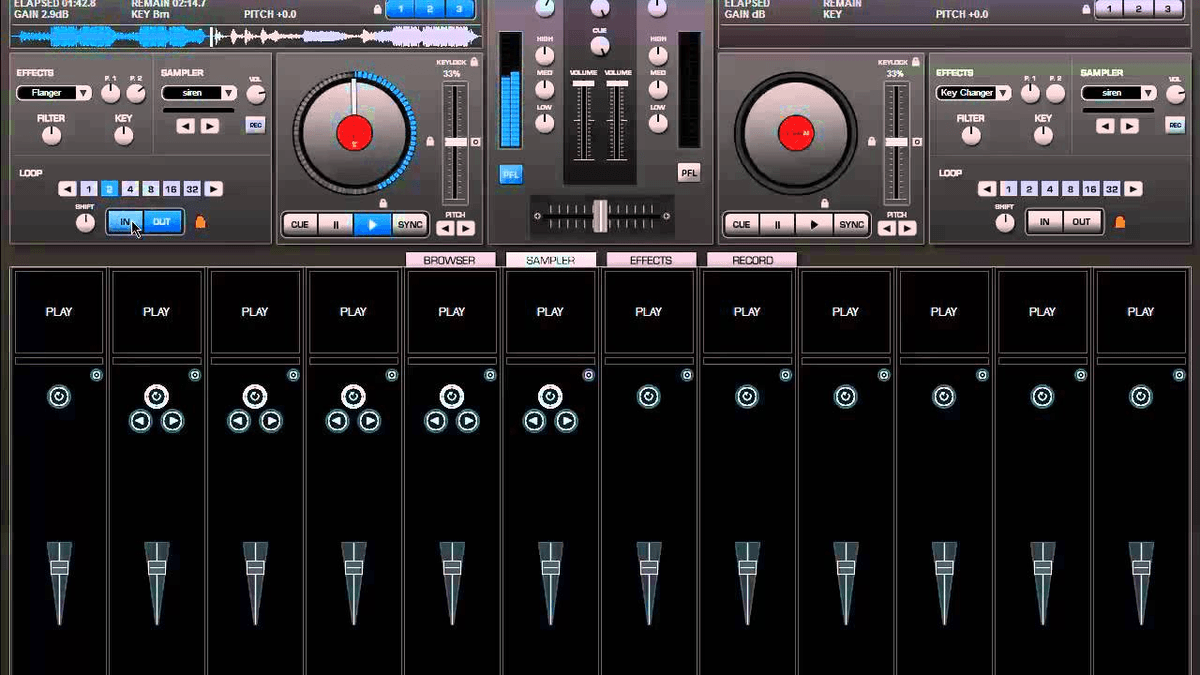Nudge left deck pitch down arrow

pyautogui.click(x=445, y=228)
